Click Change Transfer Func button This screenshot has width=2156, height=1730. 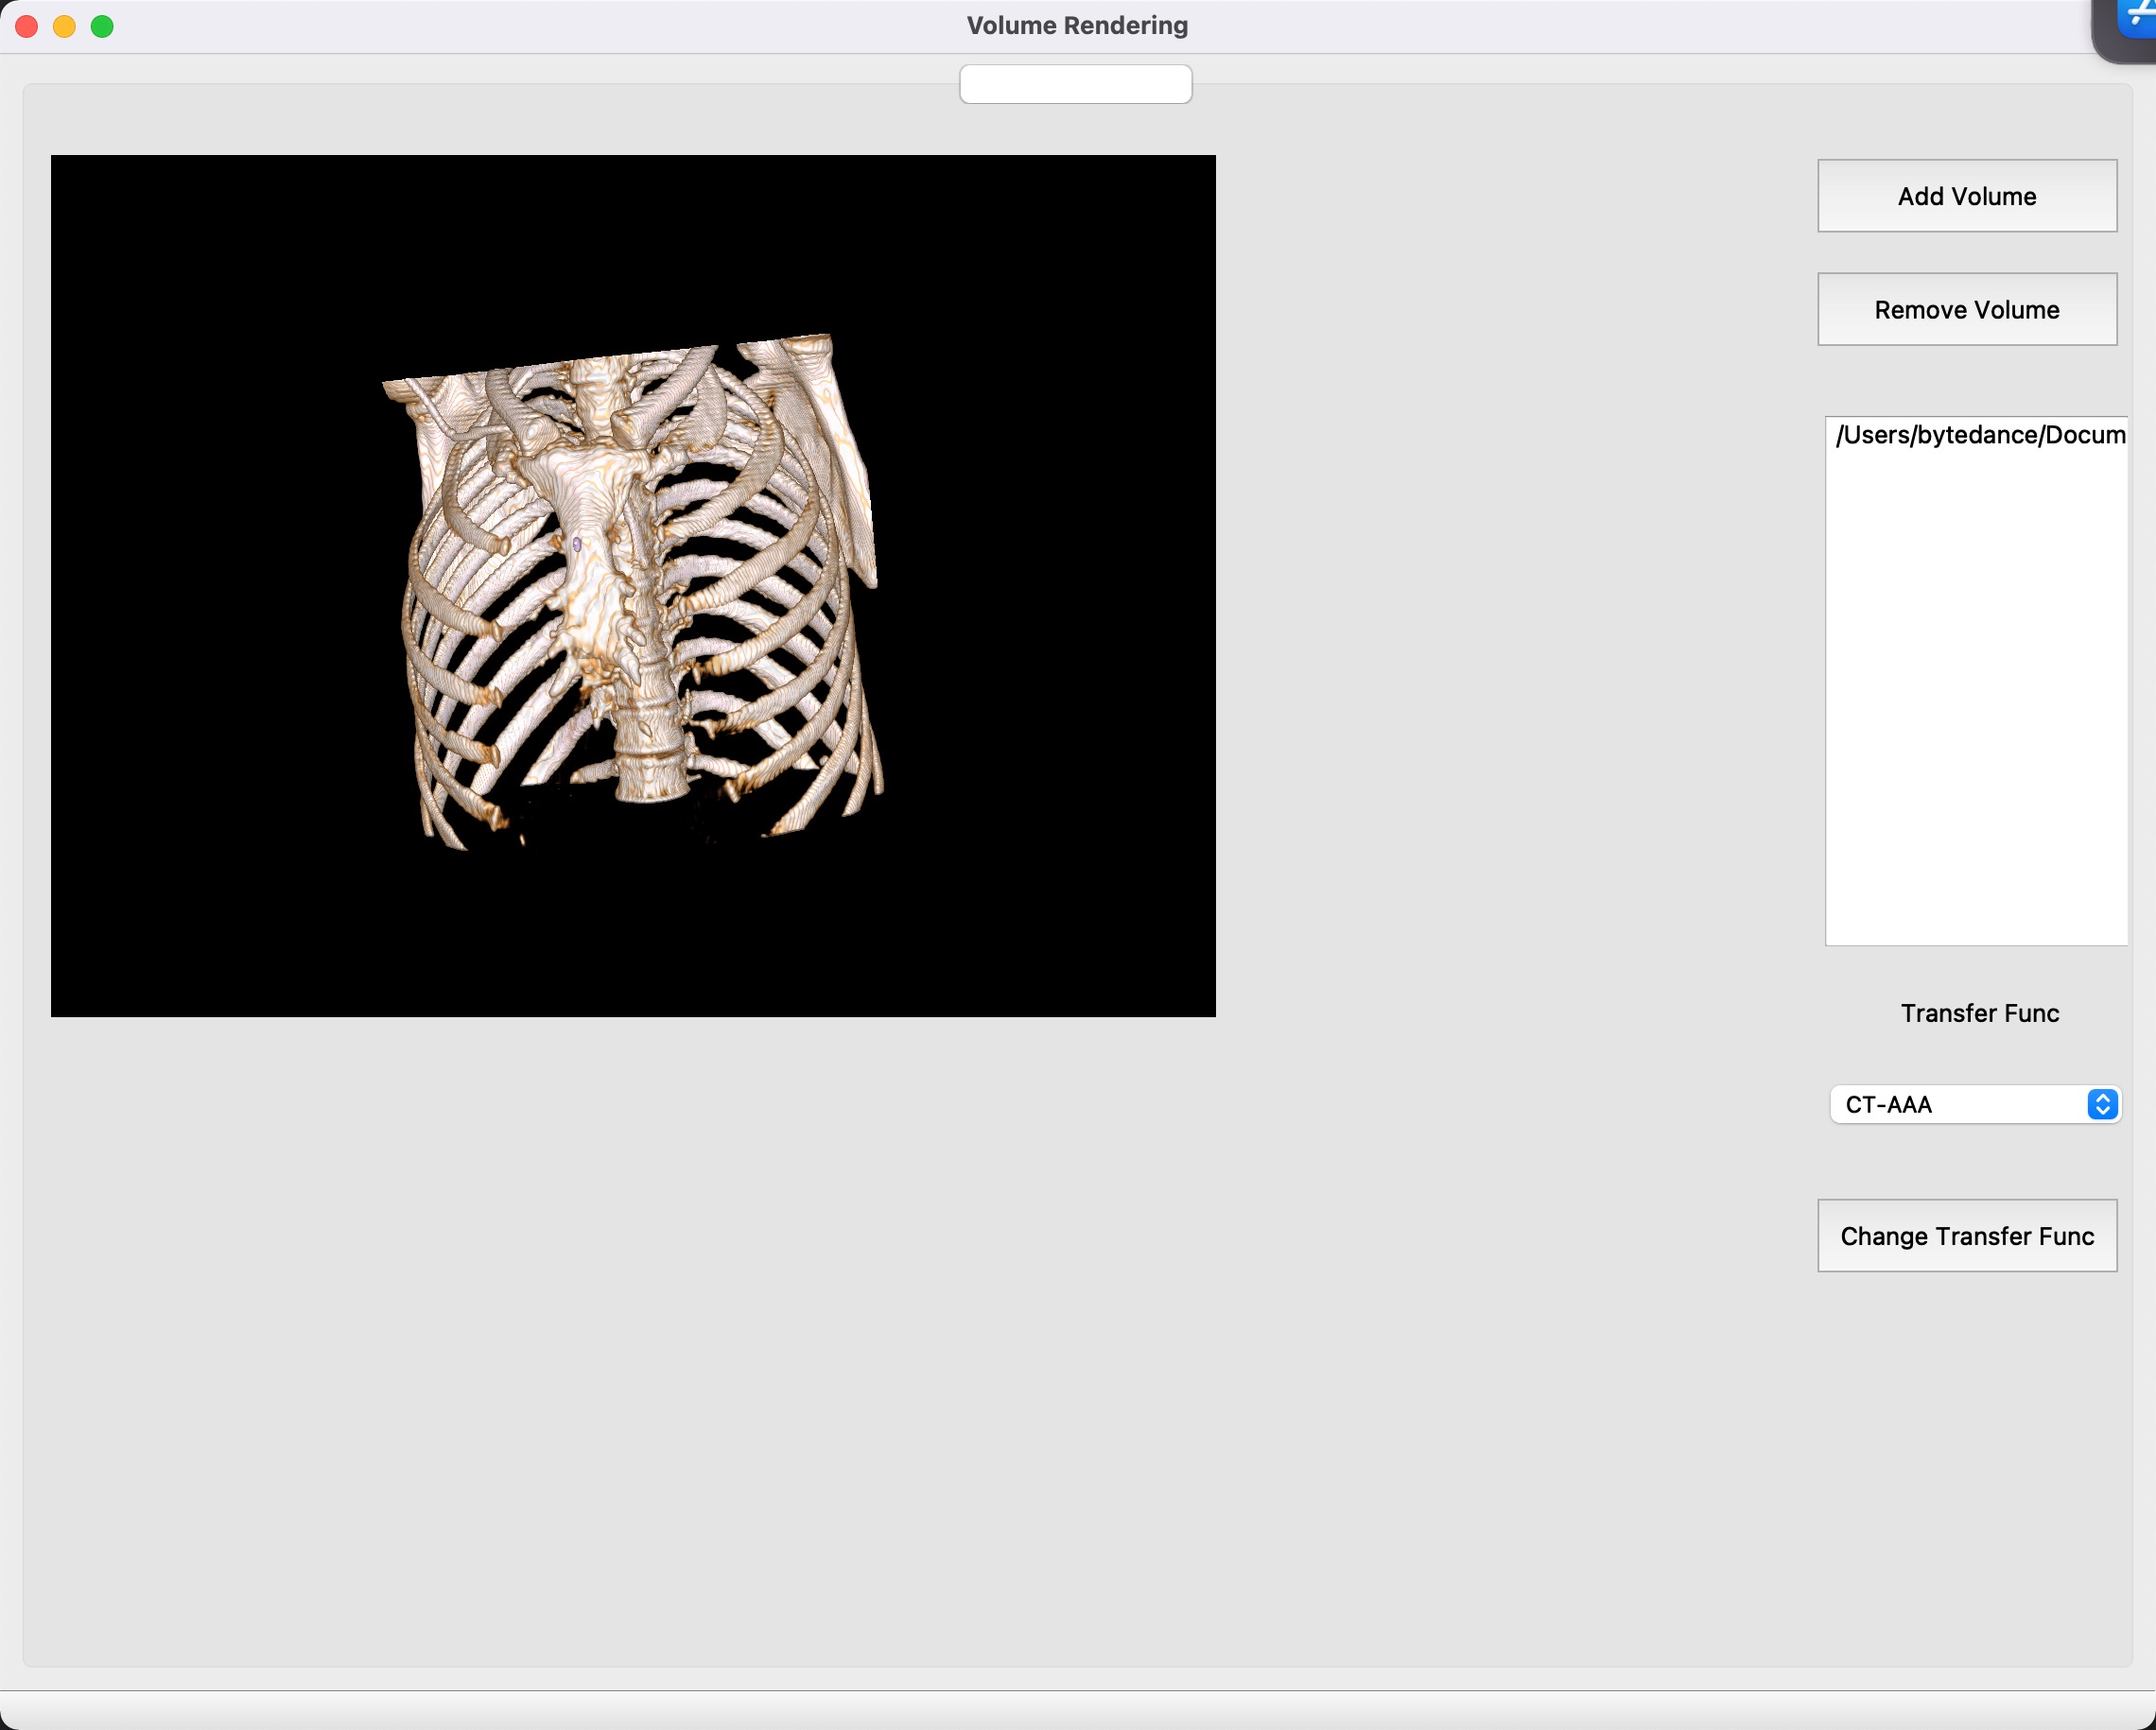1966,1236
